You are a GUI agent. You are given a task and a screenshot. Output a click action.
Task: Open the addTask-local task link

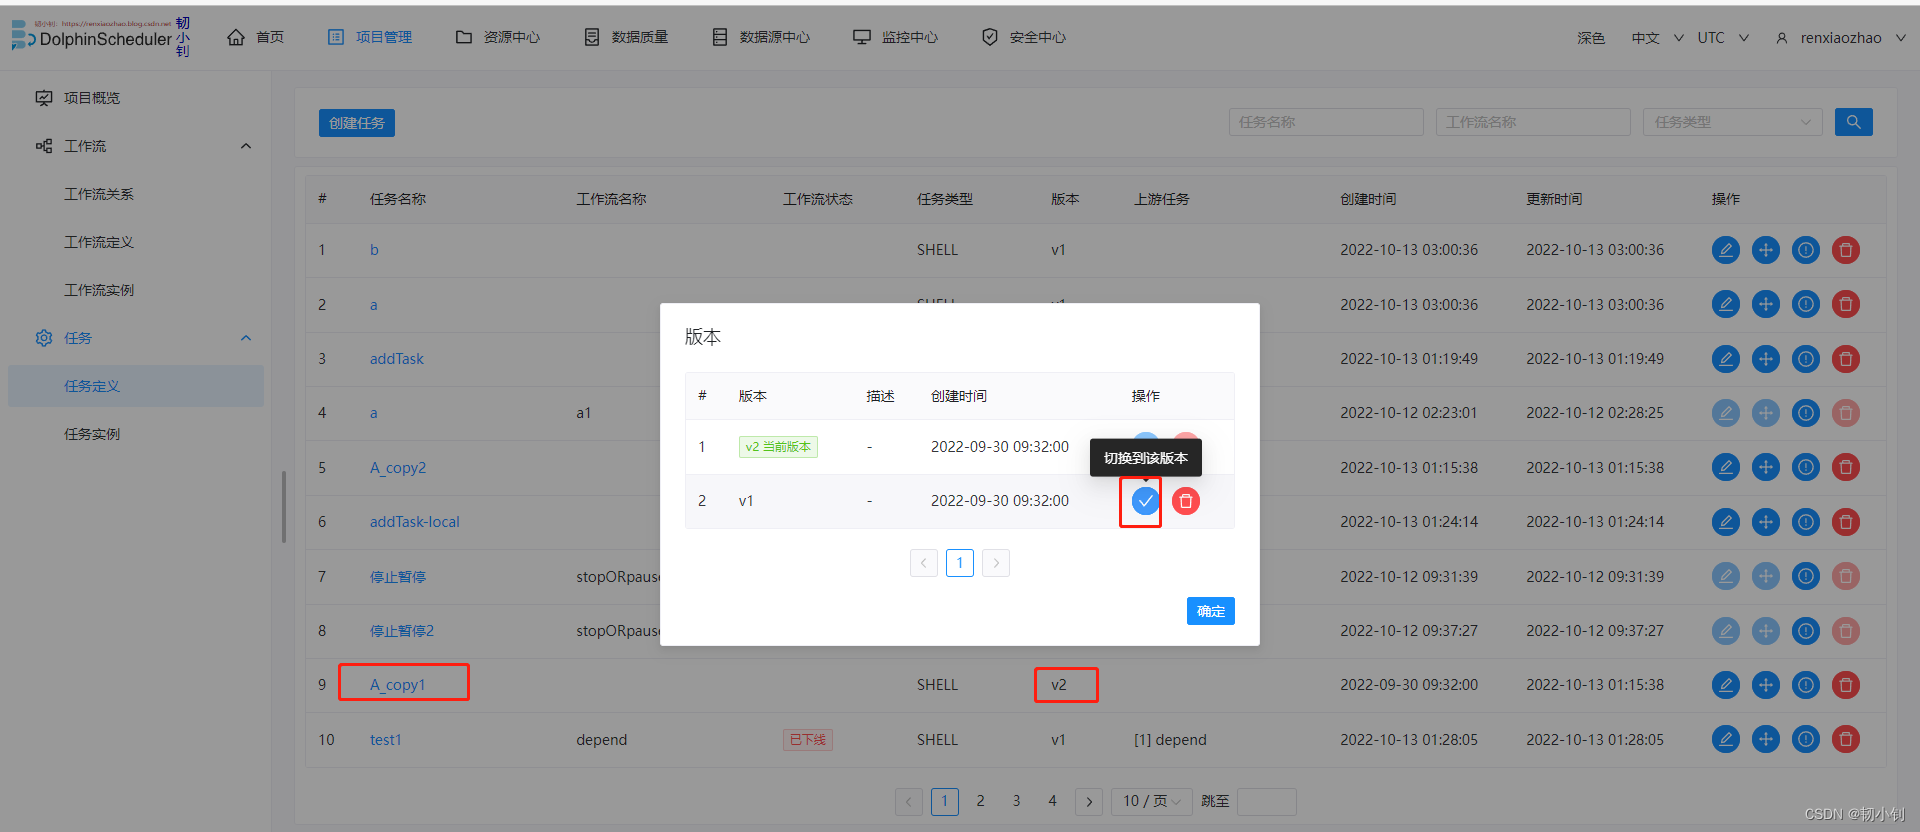click(x=415, y=522)
